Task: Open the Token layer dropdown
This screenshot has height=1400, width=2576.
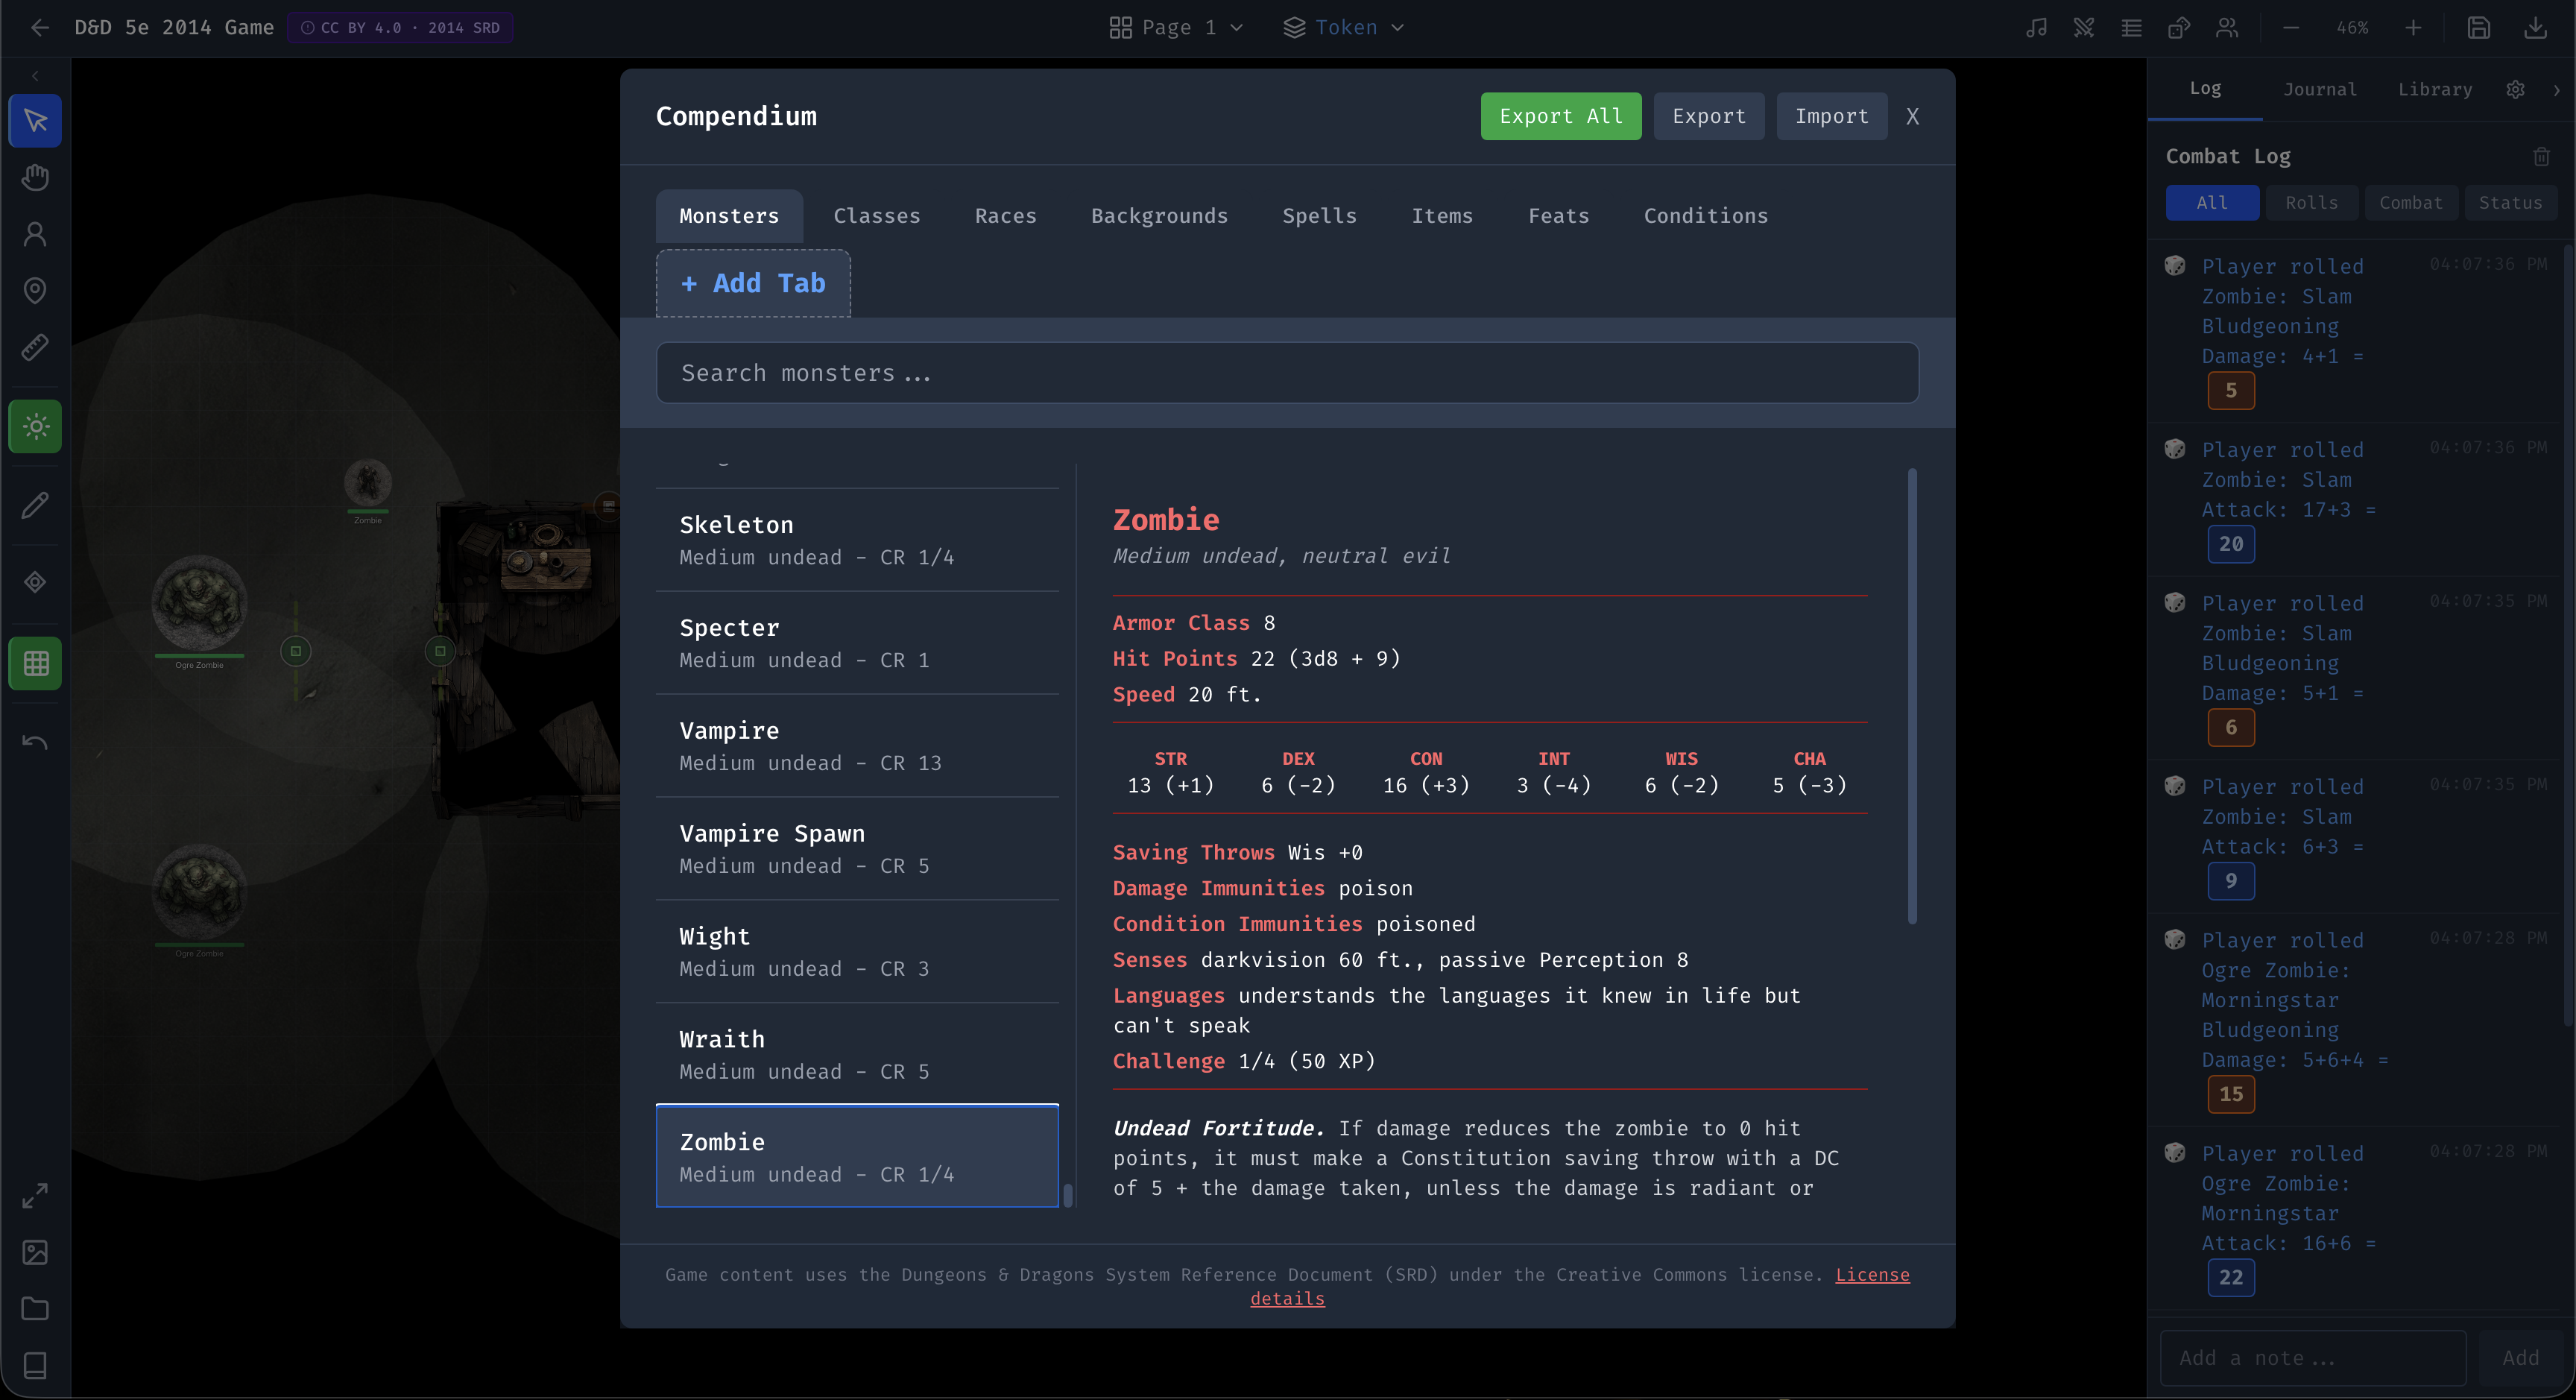Action: tap(1344, 28)
